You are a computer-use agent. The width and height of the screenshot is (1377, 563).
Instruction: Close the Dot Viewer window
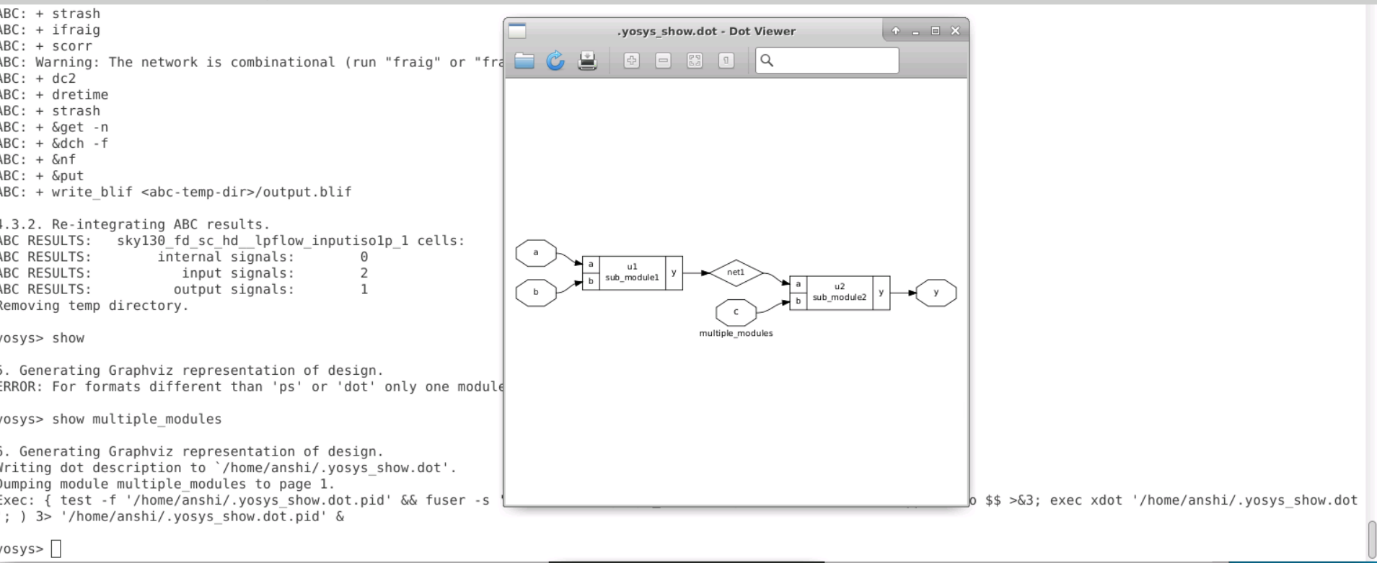[x=955, y=31]
